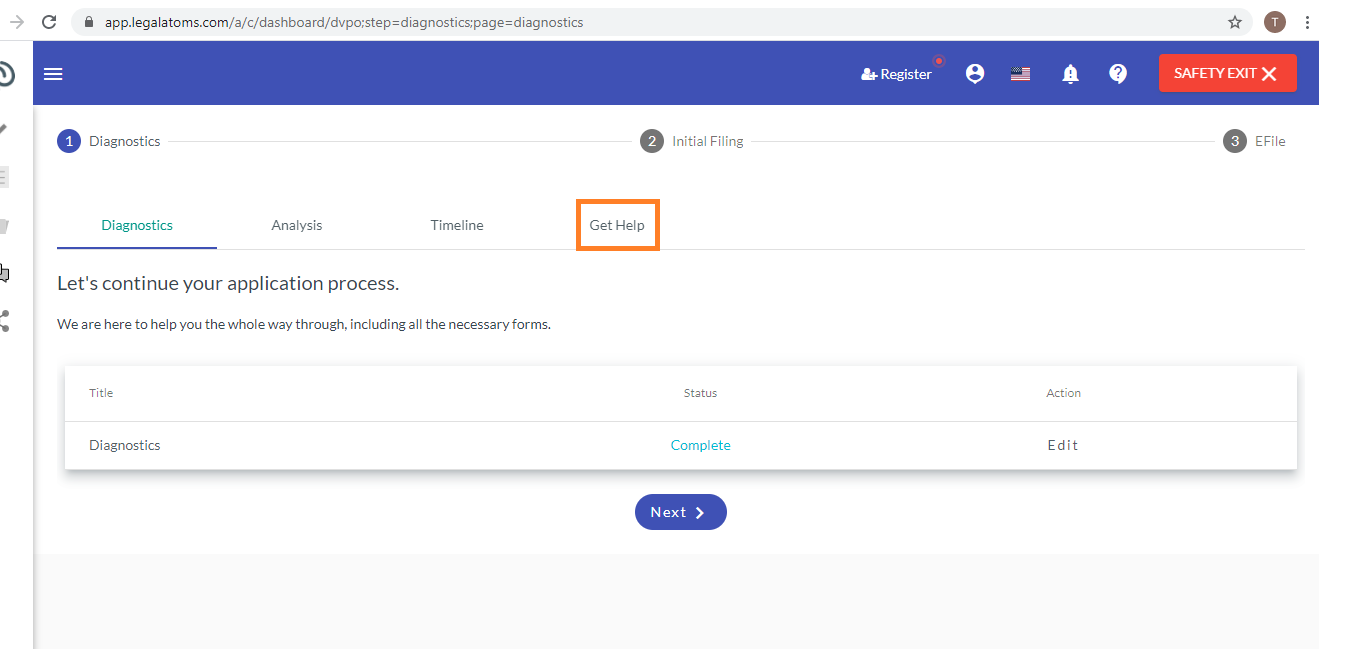Go to step 1 Diagnostics

(109, 141)
